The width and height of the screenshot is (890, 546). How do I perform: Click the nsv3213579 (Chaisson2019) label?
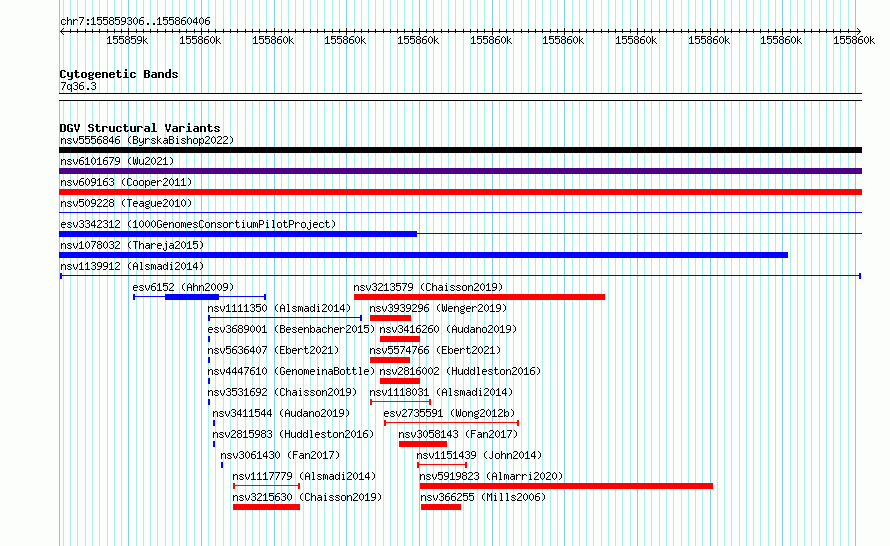tap(428, 287)
